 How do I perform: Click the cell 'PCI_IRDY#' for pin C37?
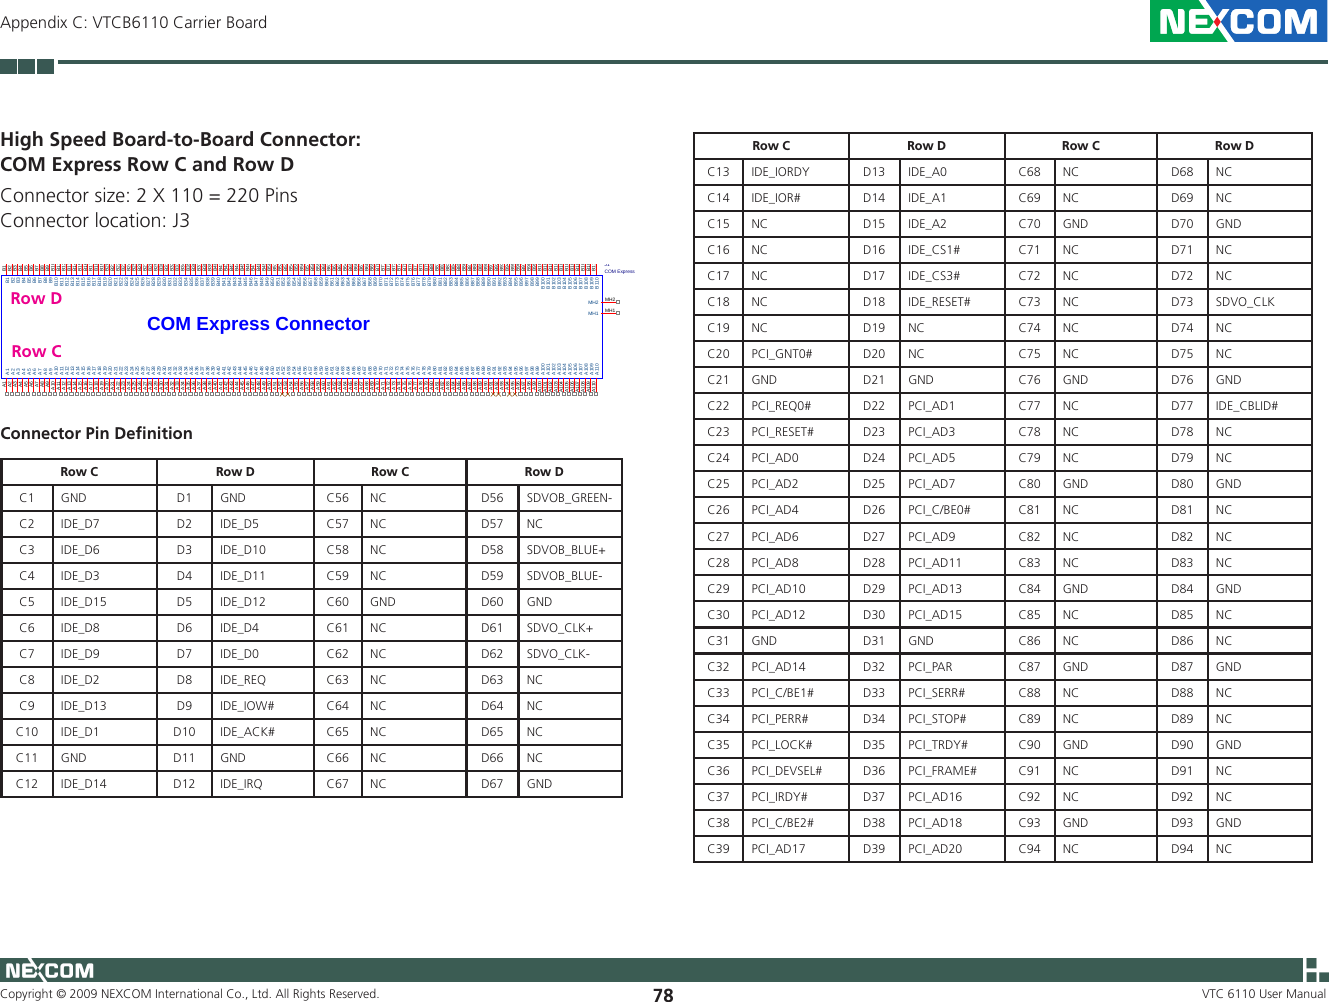(795, 797)
